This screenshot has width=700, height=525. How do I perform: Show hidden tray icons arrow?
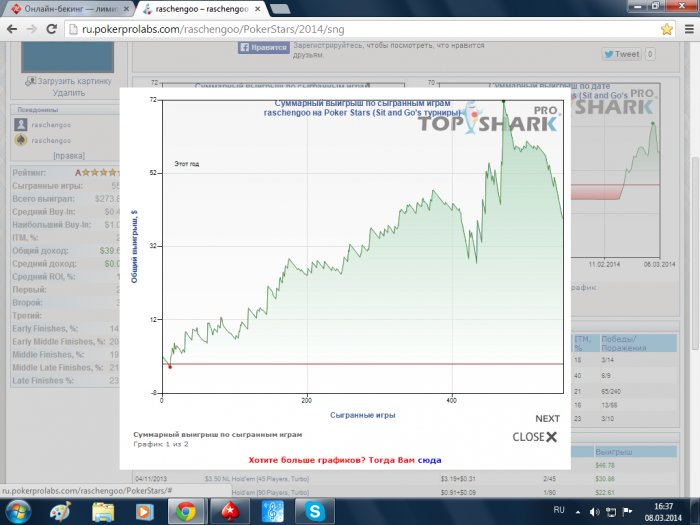coord(578,512)
